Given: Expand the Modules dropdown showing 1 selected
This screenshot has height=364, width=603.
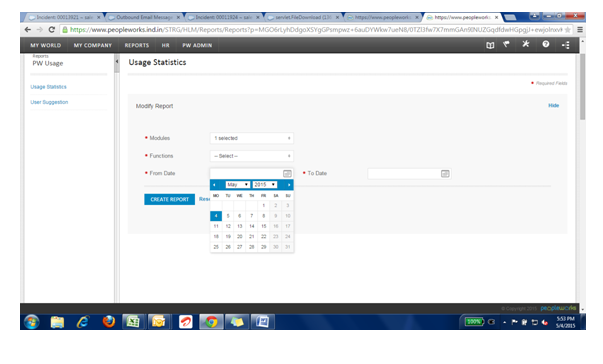Looking at the screenshot, I should pos(252,138).
